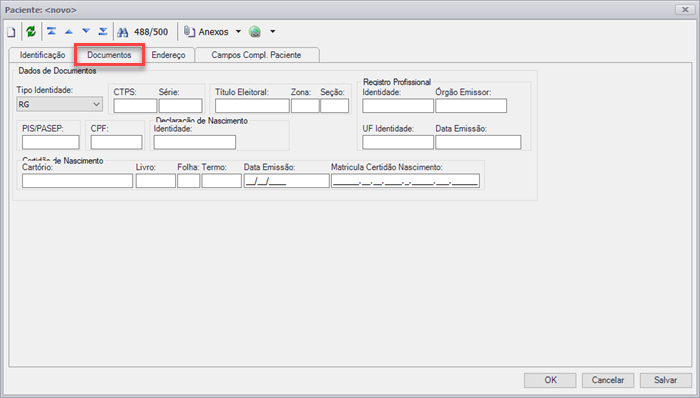
Task: Click the Zona input field
Action: (x=305, y=106)
